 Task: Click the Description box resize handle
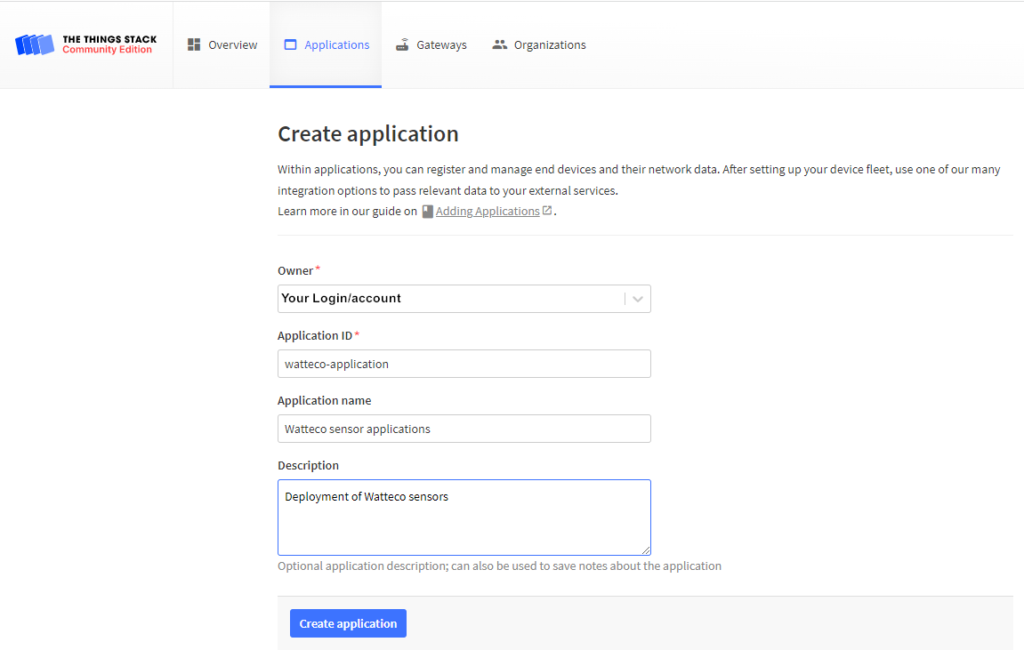[x=645, y=550]
